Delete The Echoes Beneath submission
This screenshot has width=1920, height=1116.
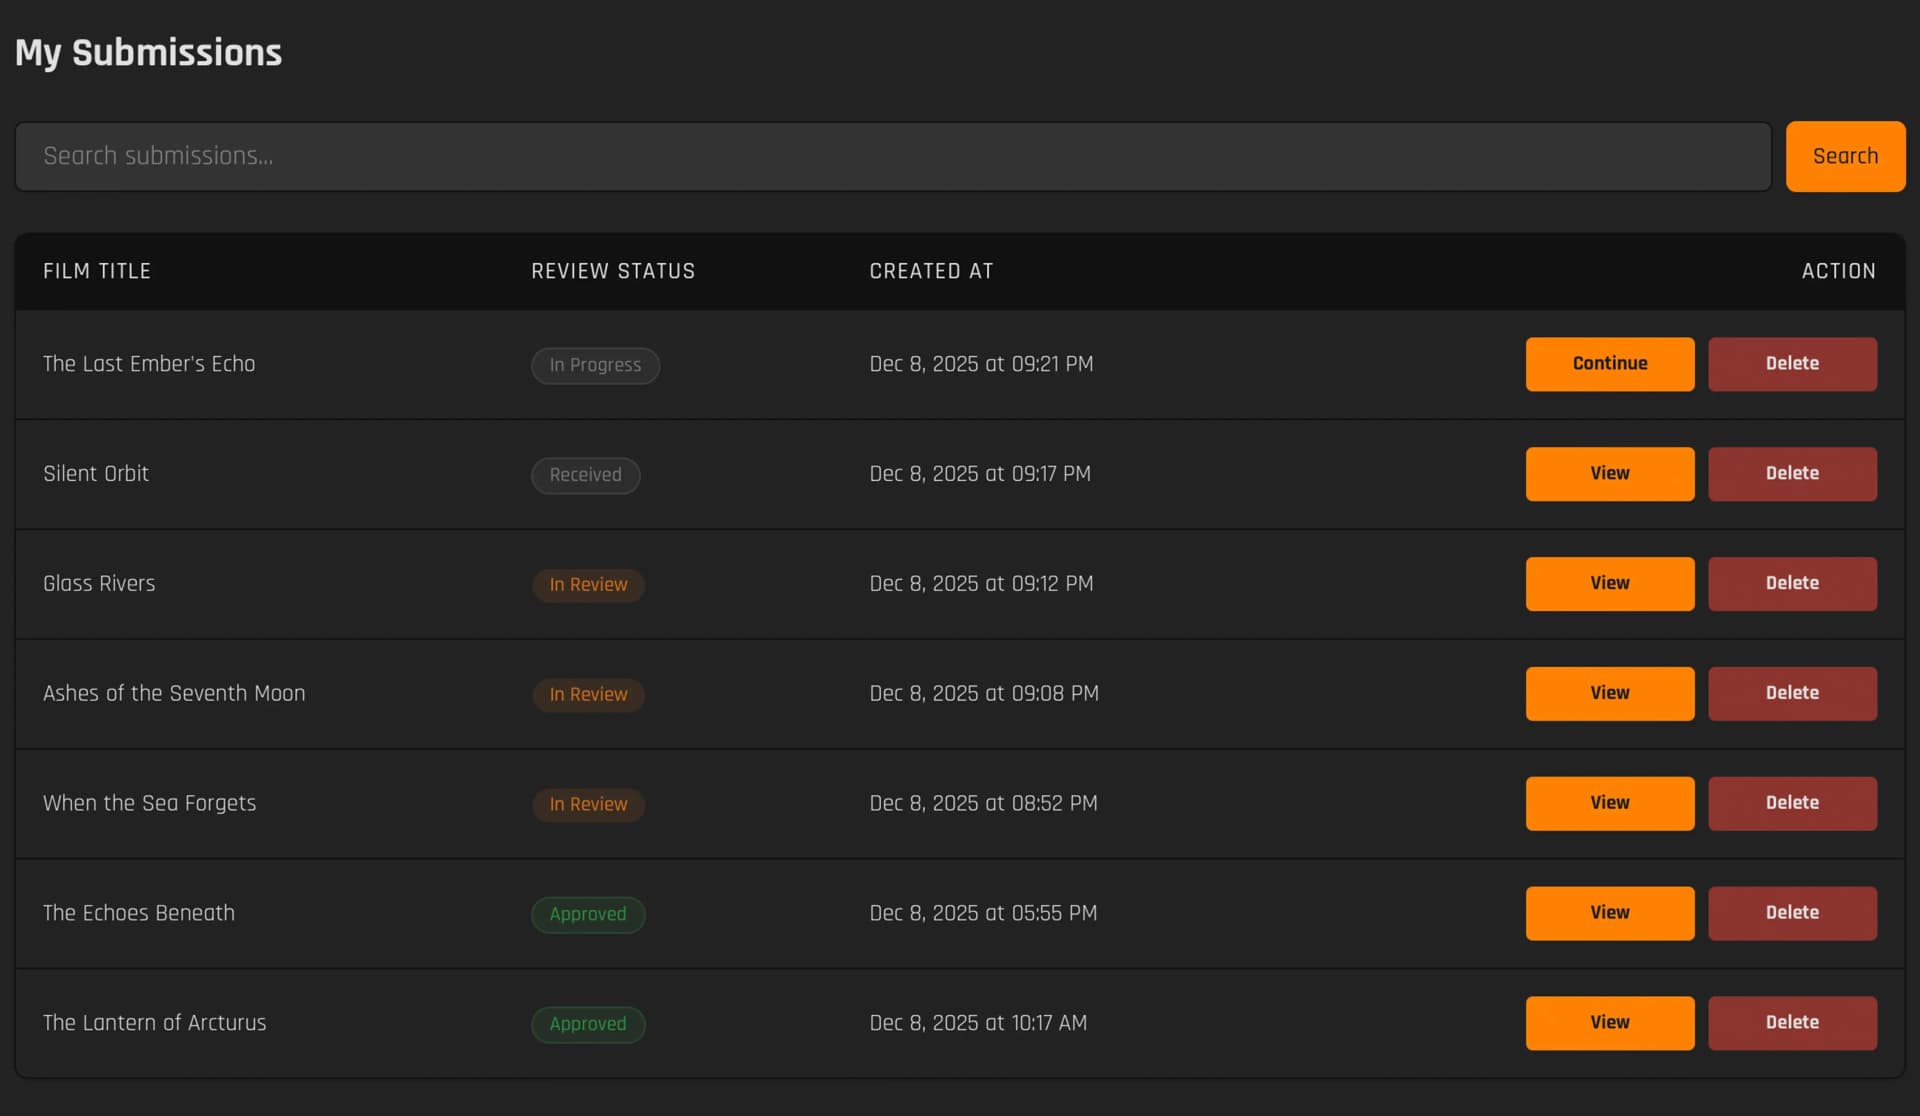1791,913
